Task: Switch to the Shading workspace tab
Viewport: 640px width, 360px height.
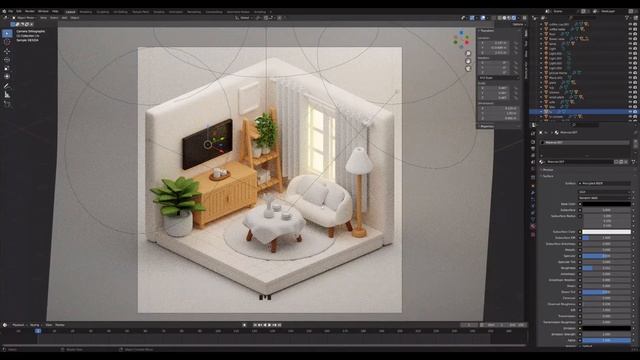Action: coord(159,12)
